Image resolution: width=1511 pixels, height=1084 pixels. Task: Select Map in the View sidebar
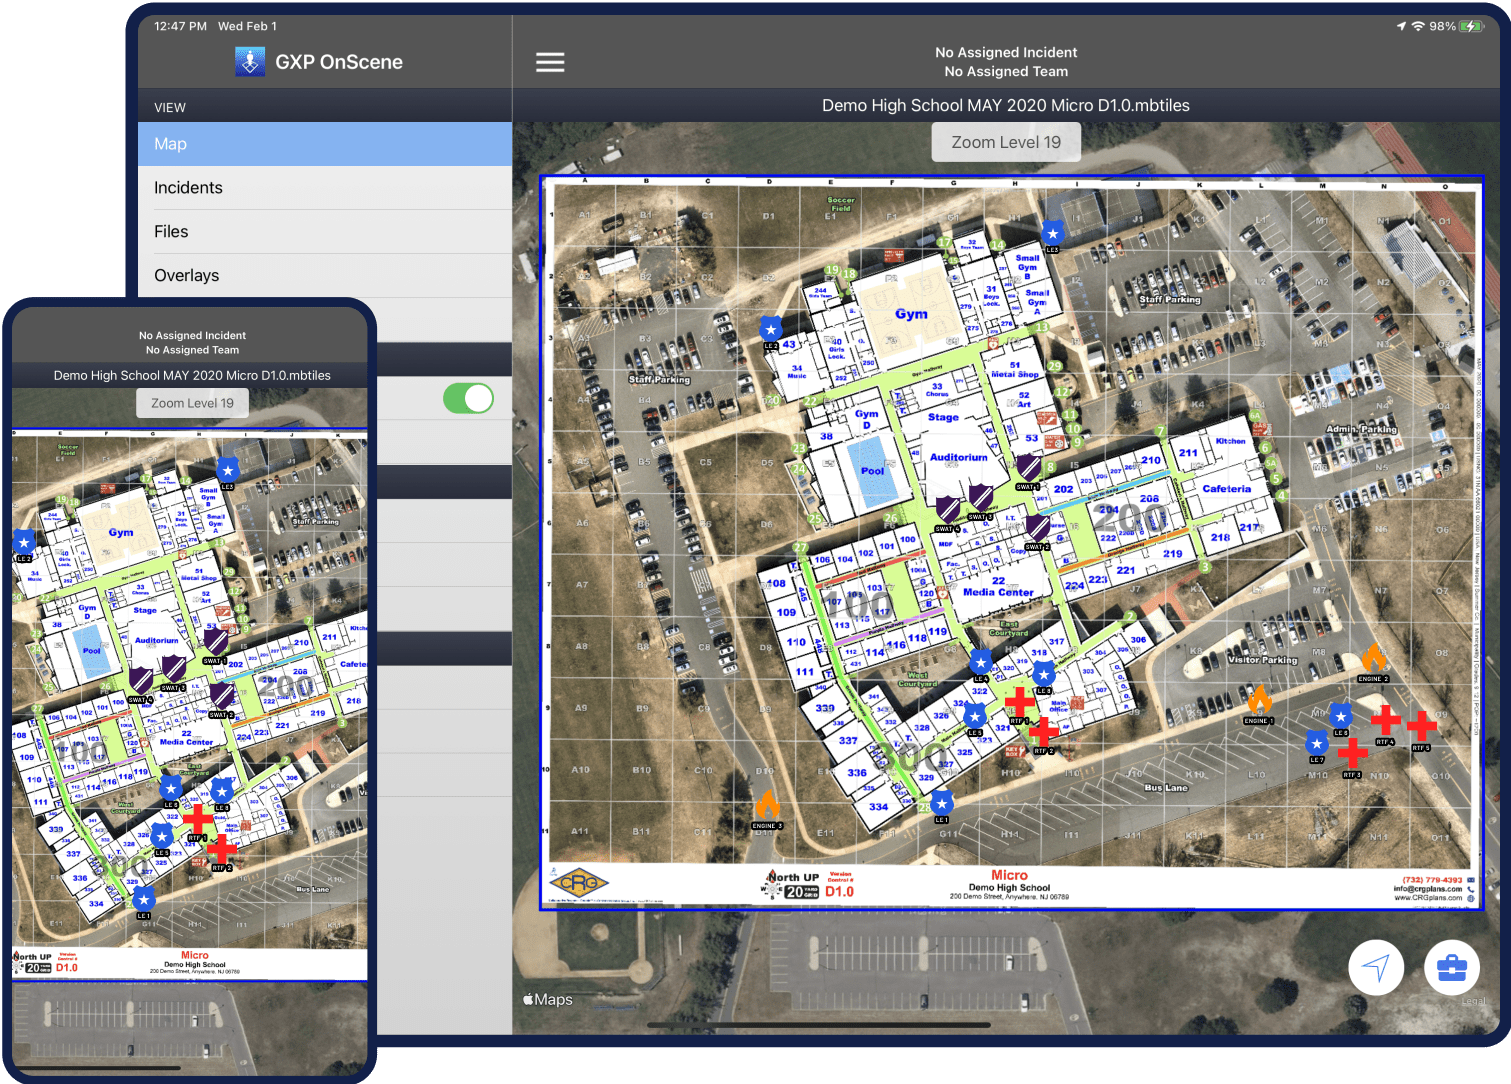point(324,144)
